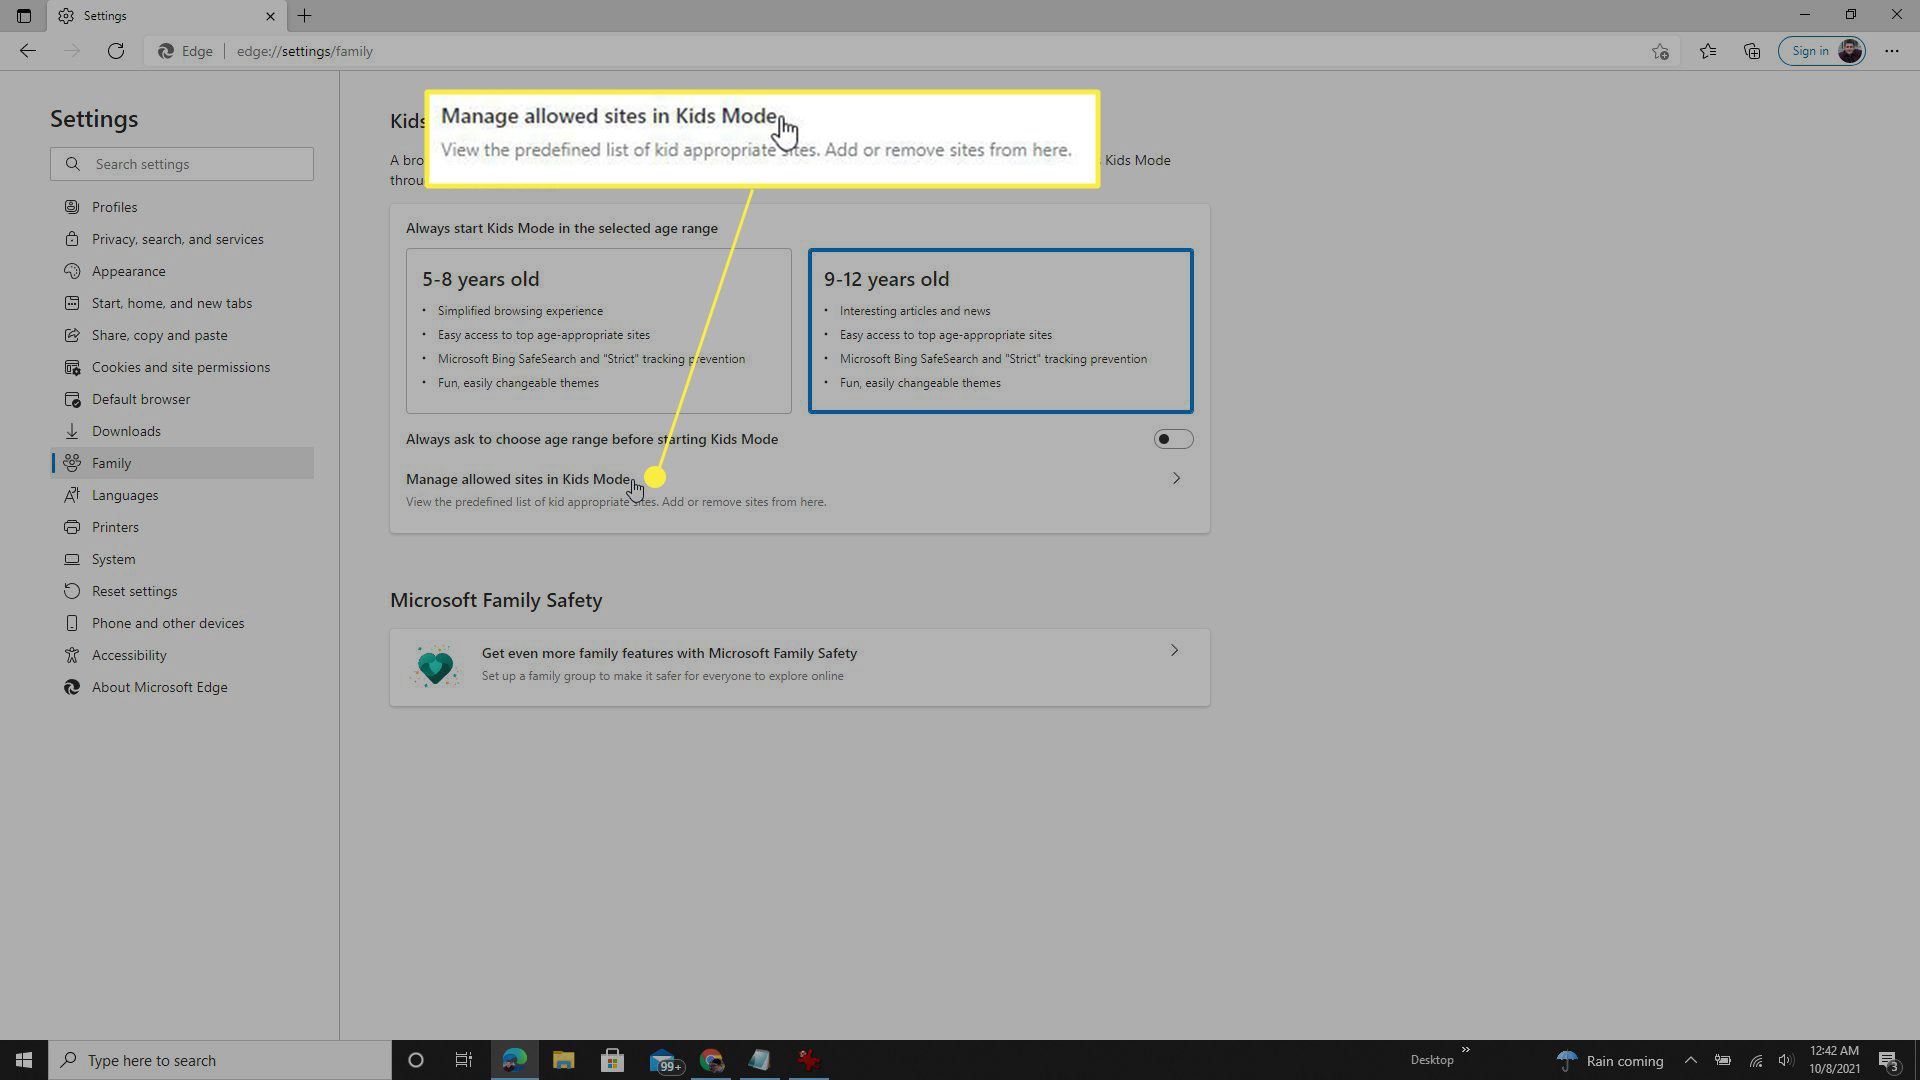The image size is (1920, 1080).
Task: Select the 9-12 years old card
Action: tap(1000, 331)
